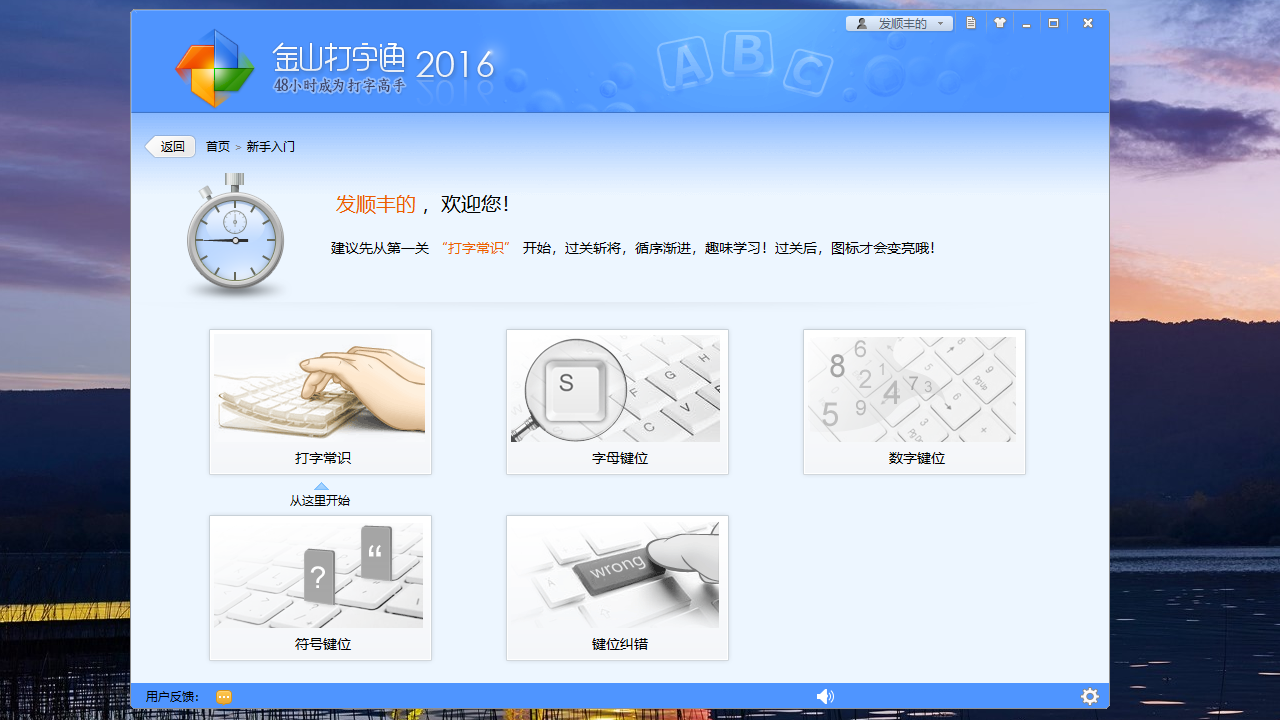Mute sound with the speaker icon
Screen dimensions: 1280x720
coord(825,696)
